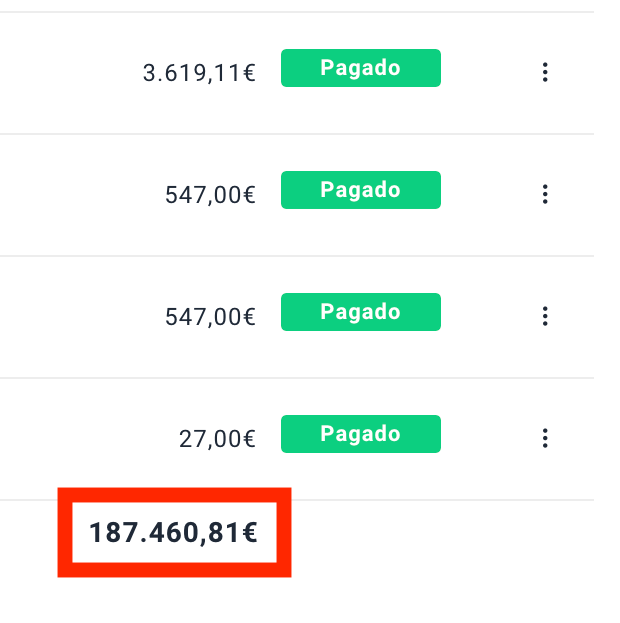Click the Pagado badge next to 27,00€
The image size is (620, 623).
point(360,434)
